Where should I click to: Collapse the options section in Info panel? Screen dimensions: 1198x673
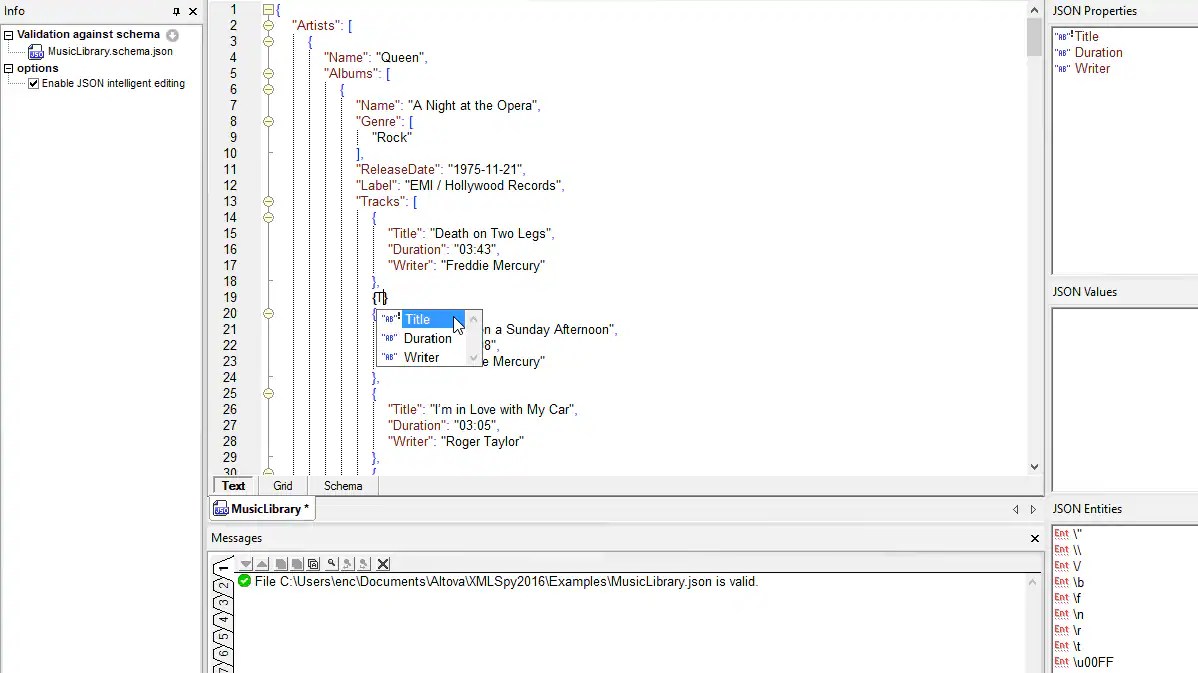[x=8, y=67]
